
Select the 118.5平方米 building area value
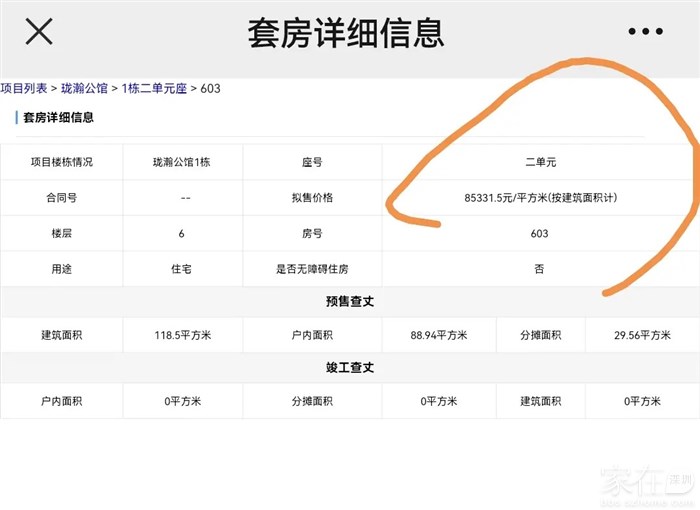coord(182,335)
